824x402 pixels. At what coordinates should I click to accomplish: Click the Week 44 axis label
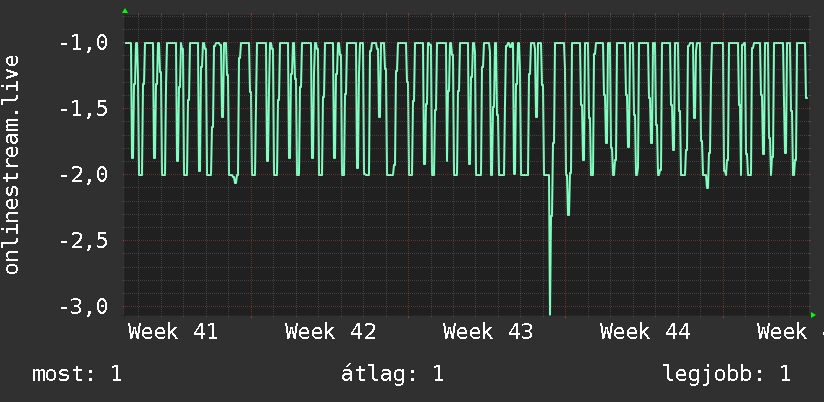click(x=645, y=332)
